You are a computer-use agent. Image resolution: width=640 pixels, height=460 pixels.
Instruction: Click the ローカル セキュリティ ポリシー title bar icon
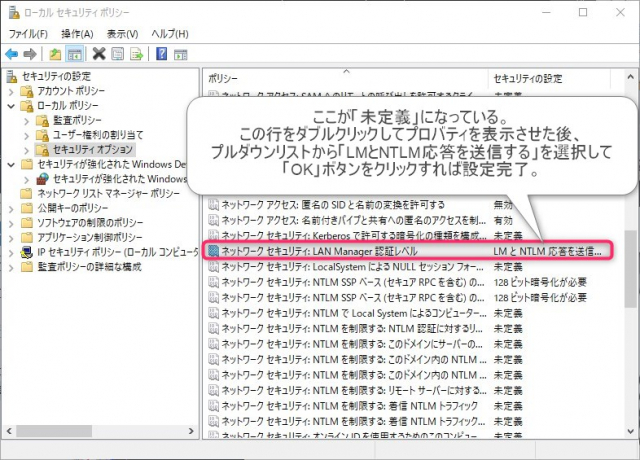(x=14, y=12)
